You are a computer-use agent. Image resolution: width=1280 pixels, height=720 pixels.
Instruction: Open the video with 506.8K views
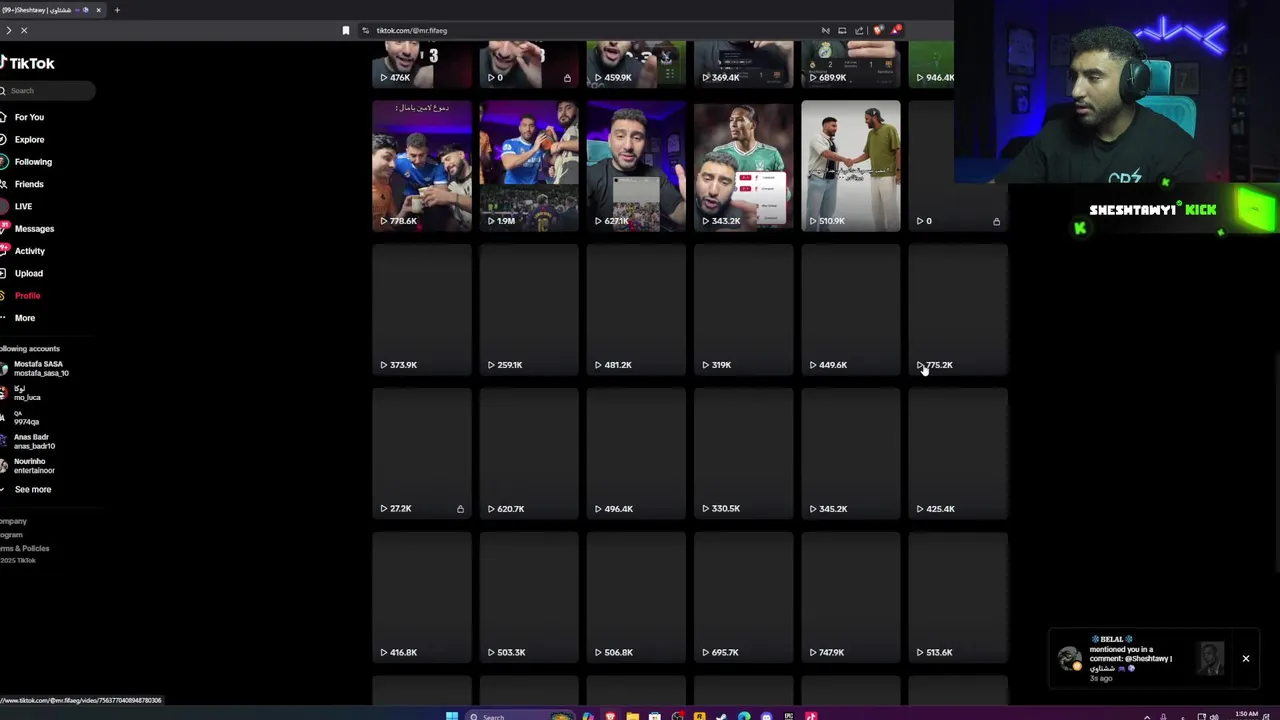point(636,598)
